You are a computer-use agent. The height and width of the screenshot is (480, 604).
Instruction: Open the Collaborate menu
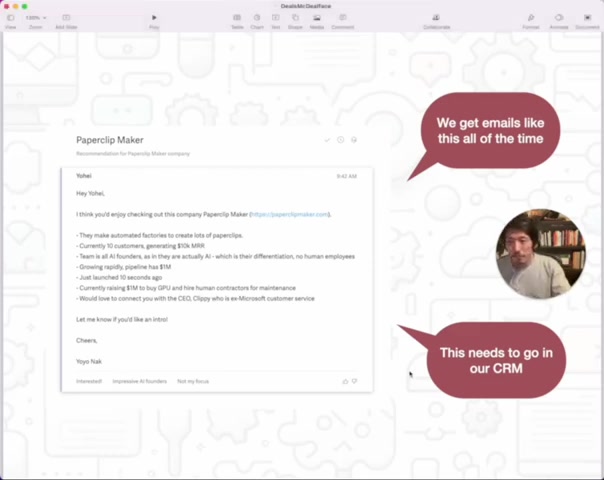coord(436,21)
